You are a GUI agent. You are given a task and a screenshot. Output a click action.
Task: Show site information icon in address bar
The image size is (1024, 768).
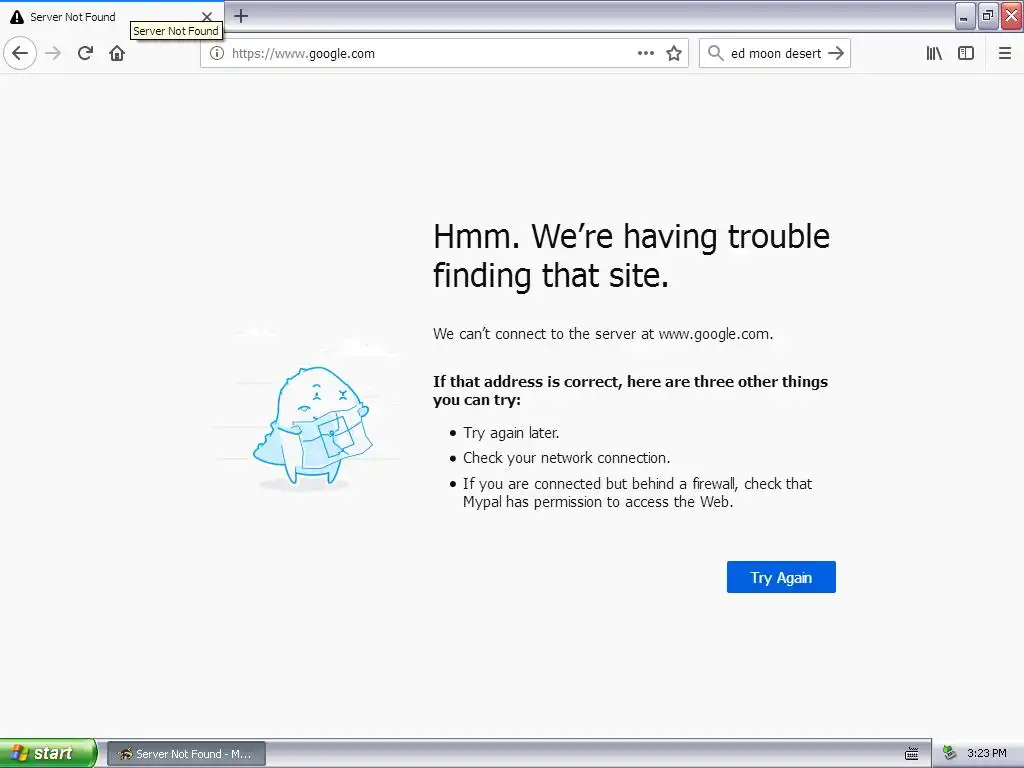pyautogui.click(x=216, y=54)
